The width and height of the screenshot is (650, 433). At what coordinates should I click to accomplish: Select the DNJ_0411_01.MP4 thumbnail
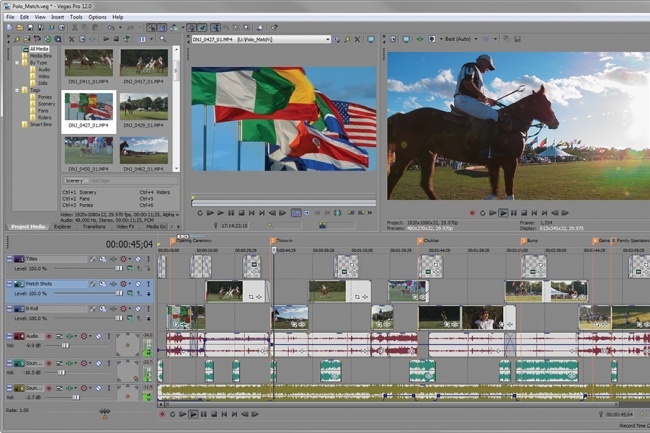pos(89,63)
